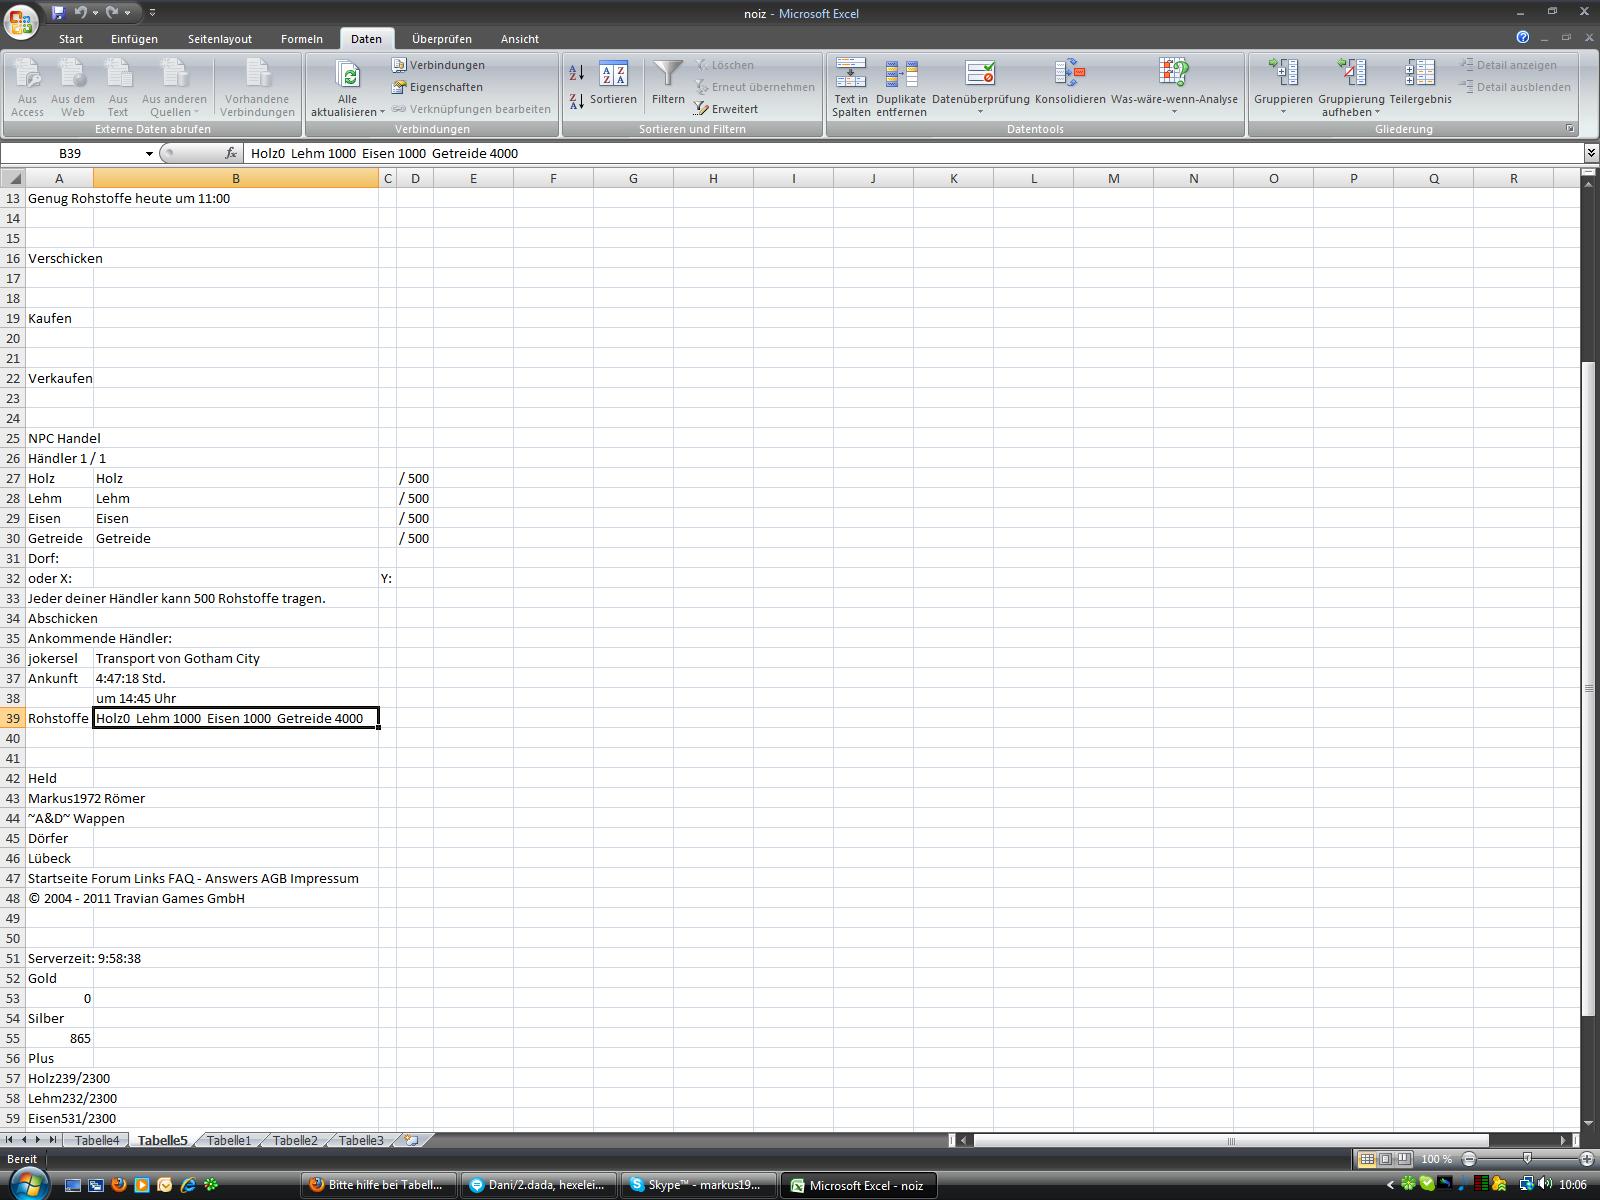
Task: Sort ascending A to Z
Action: 576,72
